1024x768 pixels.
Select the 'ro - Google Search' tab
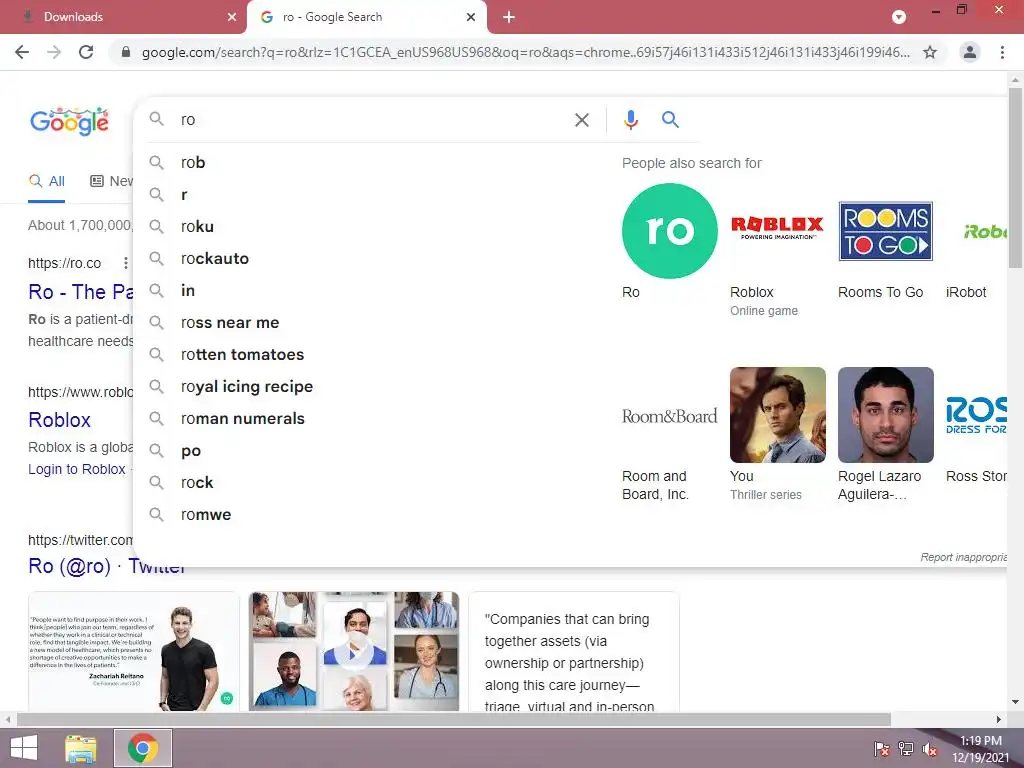point(366,17)
